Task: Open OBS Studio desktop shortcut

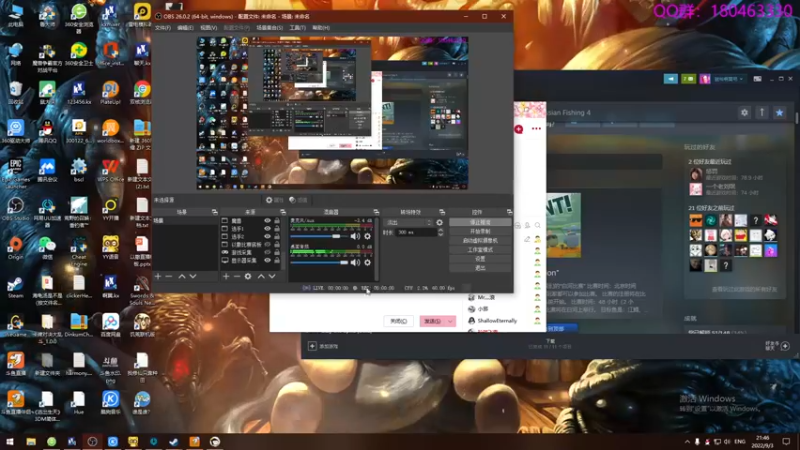Action: tap(15, 209)
